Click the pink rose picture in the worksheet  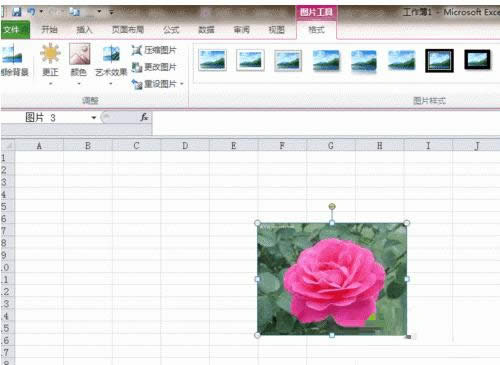point(332,279)
